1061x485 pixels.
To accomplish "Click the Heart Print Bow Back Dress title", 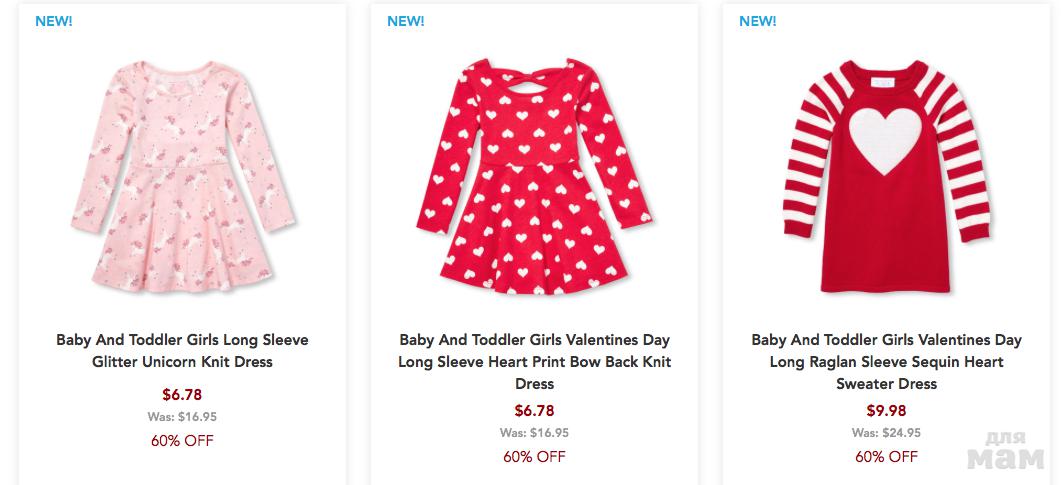I will (534, 362).
